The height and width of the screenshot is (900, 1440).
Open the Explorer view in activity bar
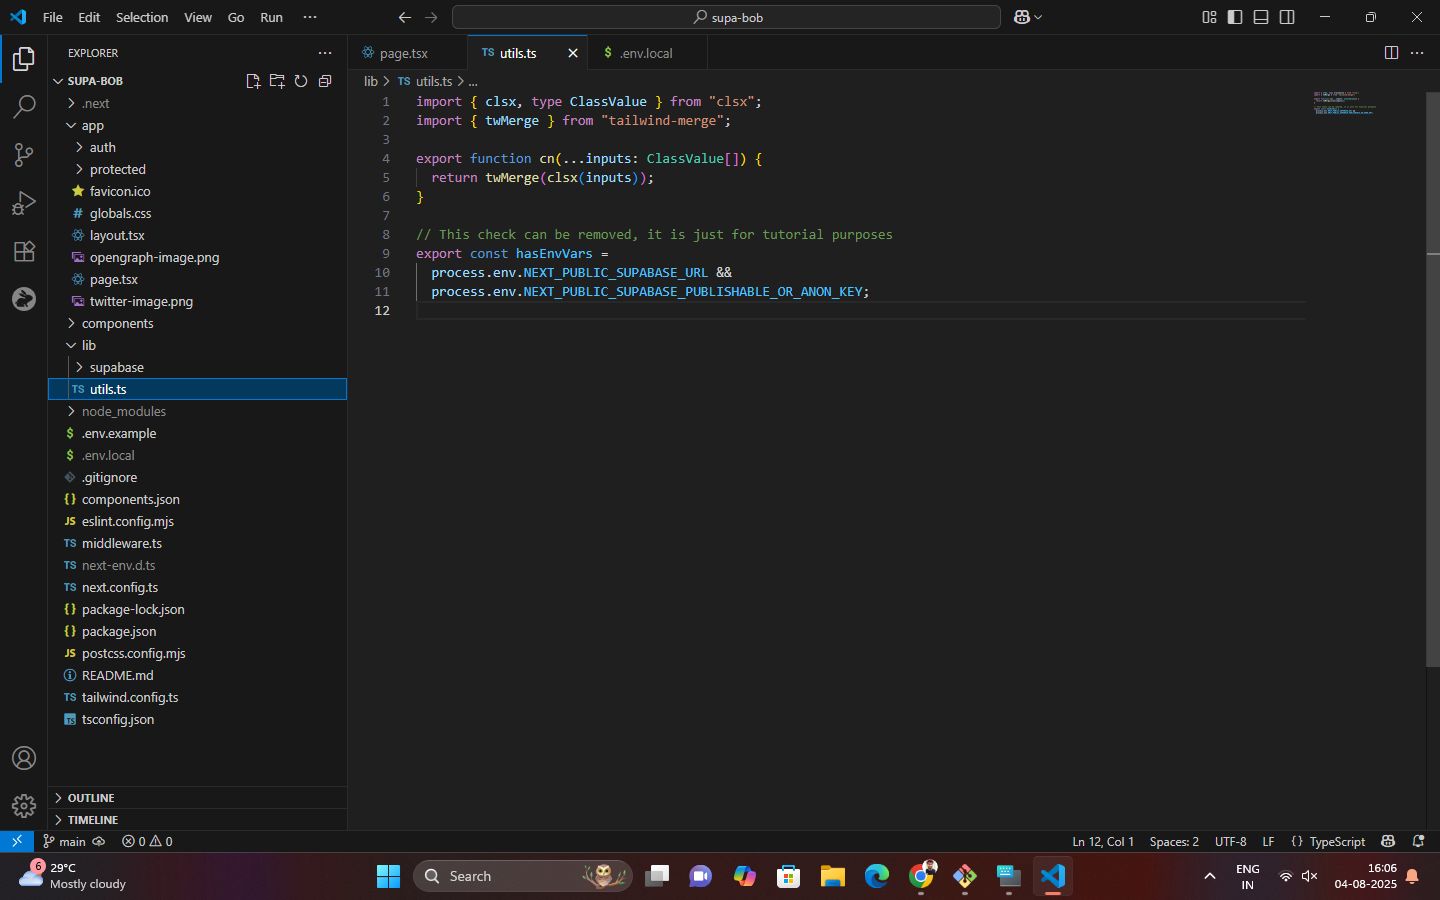(24, 59)
